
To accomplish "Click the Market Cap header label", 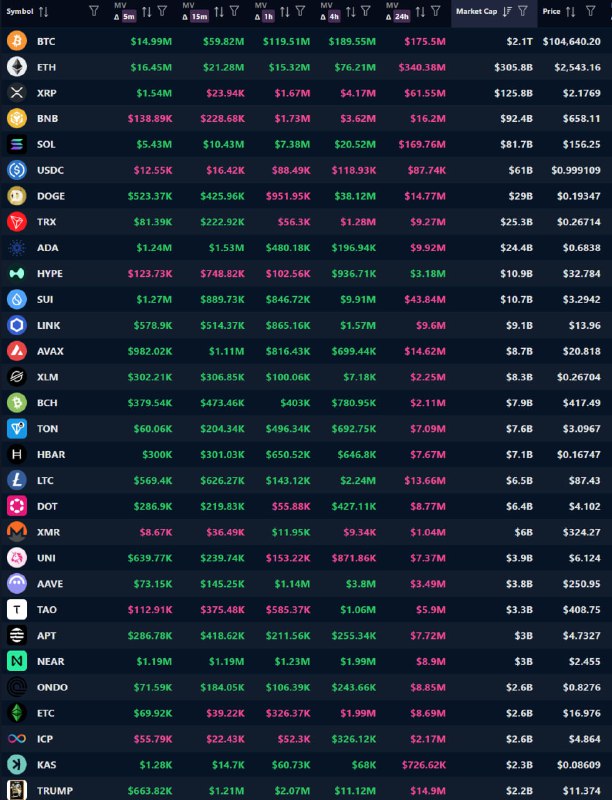I will coord(476,11).
